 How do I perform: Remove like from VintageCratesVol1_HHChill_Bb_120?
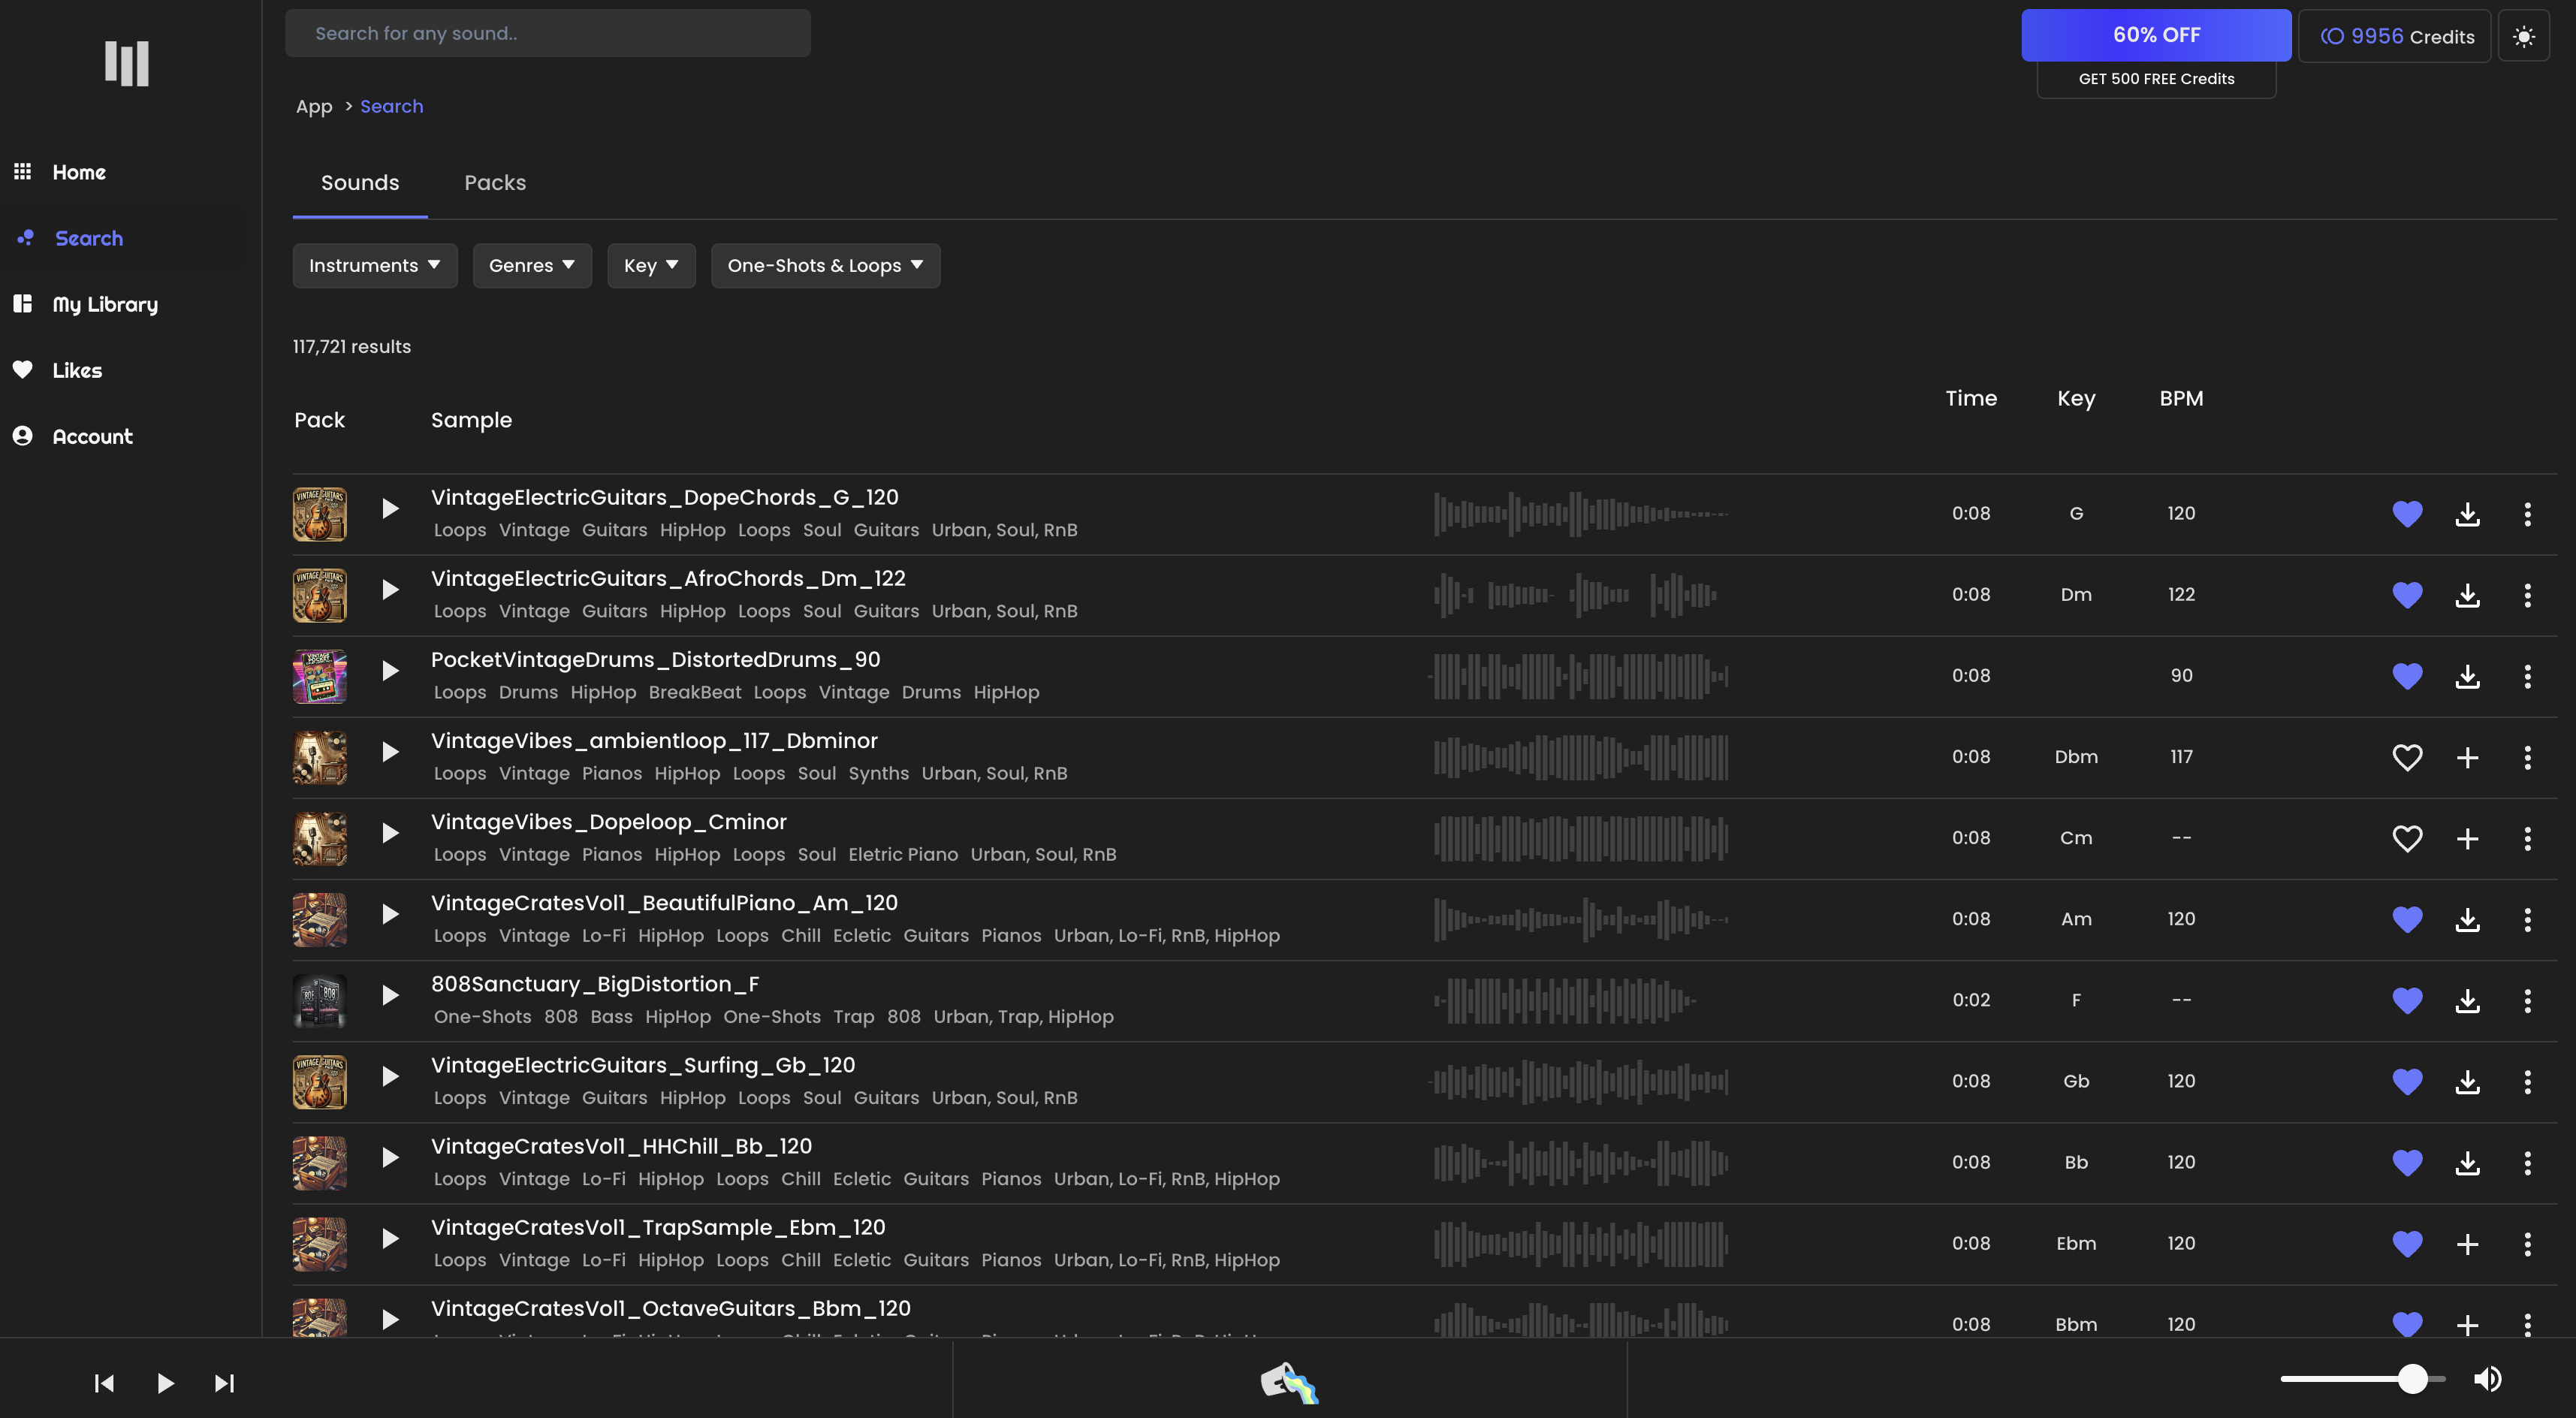point(2406,1162)
